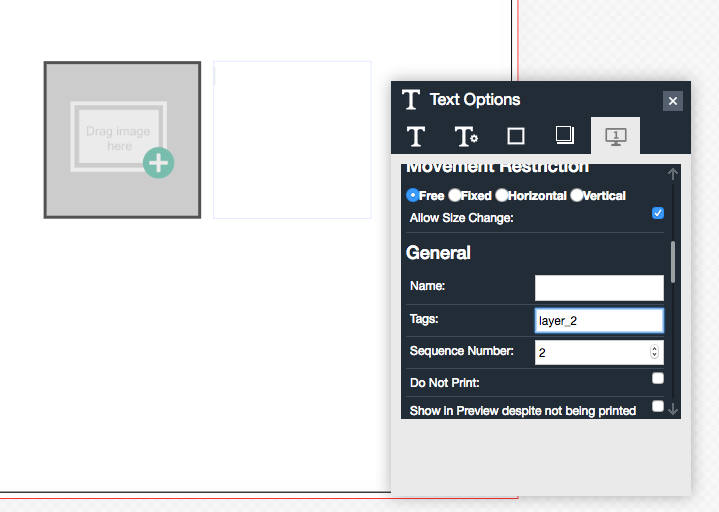
Task: Choose Horizontal movement restriction
Action: 501,195
